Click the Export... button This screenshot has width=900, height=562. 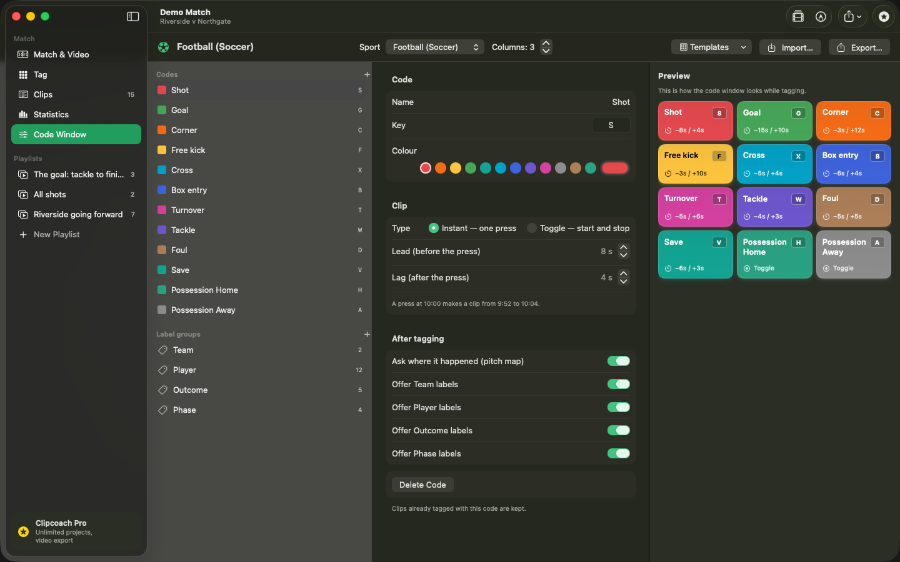859,47
